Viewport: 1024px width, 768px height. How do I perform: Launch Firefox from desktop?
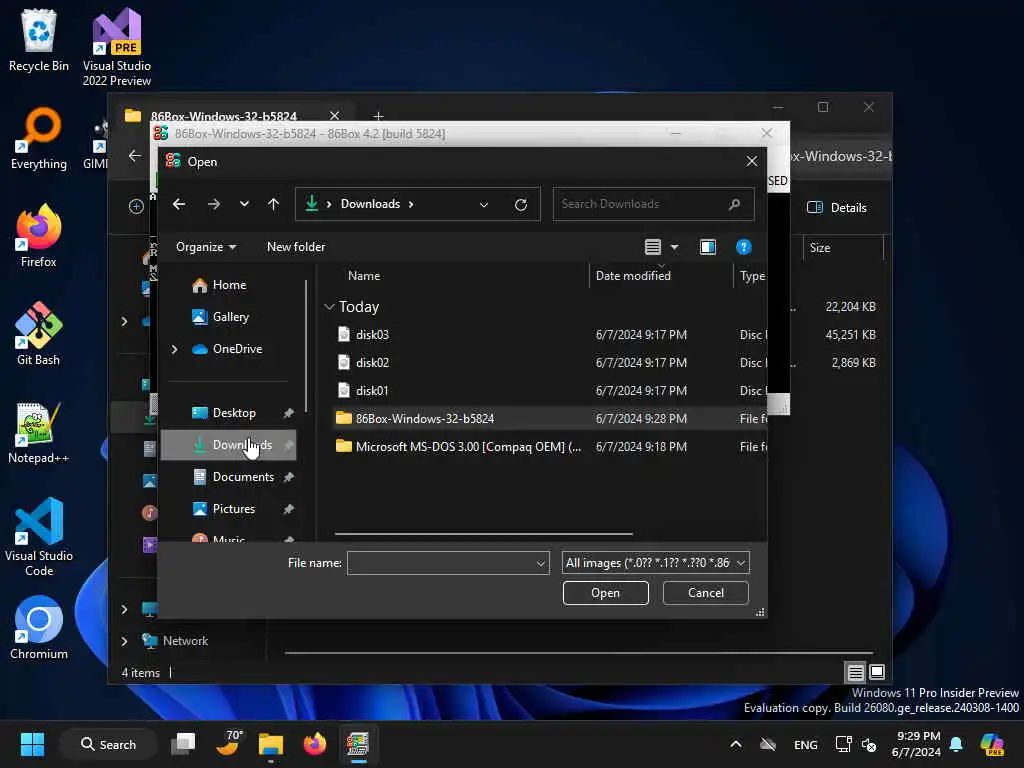[x=39, y=236]
